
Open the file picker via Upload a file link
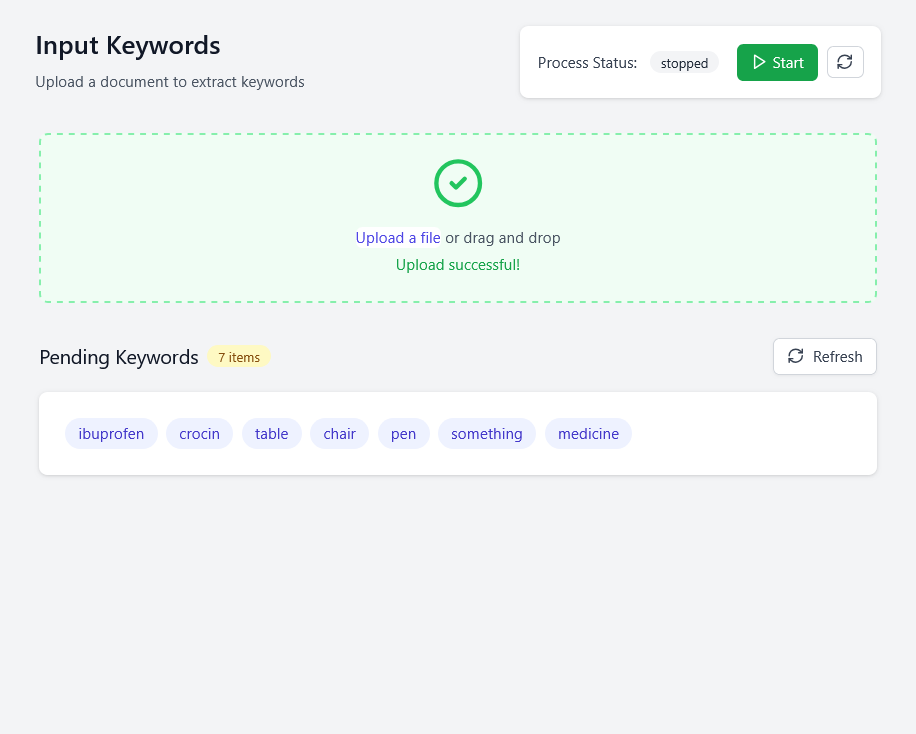[x=398, y=237]
